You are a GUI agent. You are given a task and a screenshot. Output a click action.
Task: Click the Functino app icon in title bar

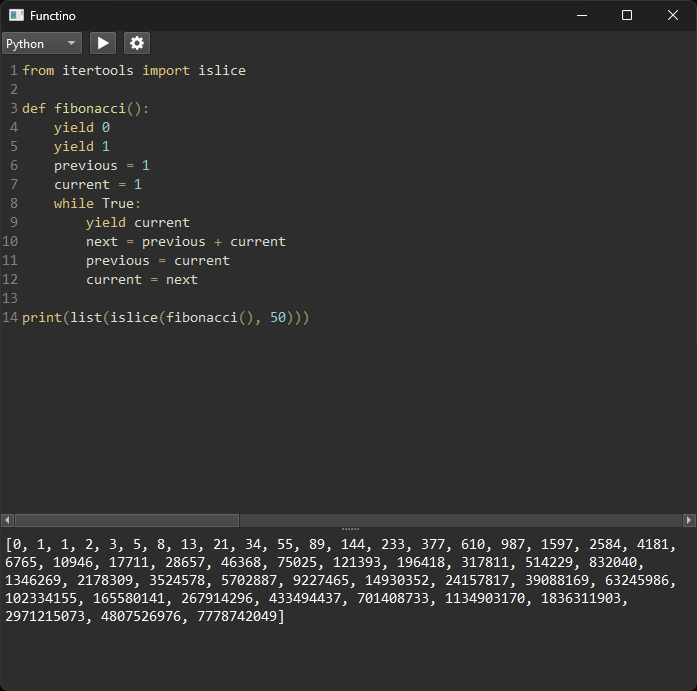tap(16, 15)
